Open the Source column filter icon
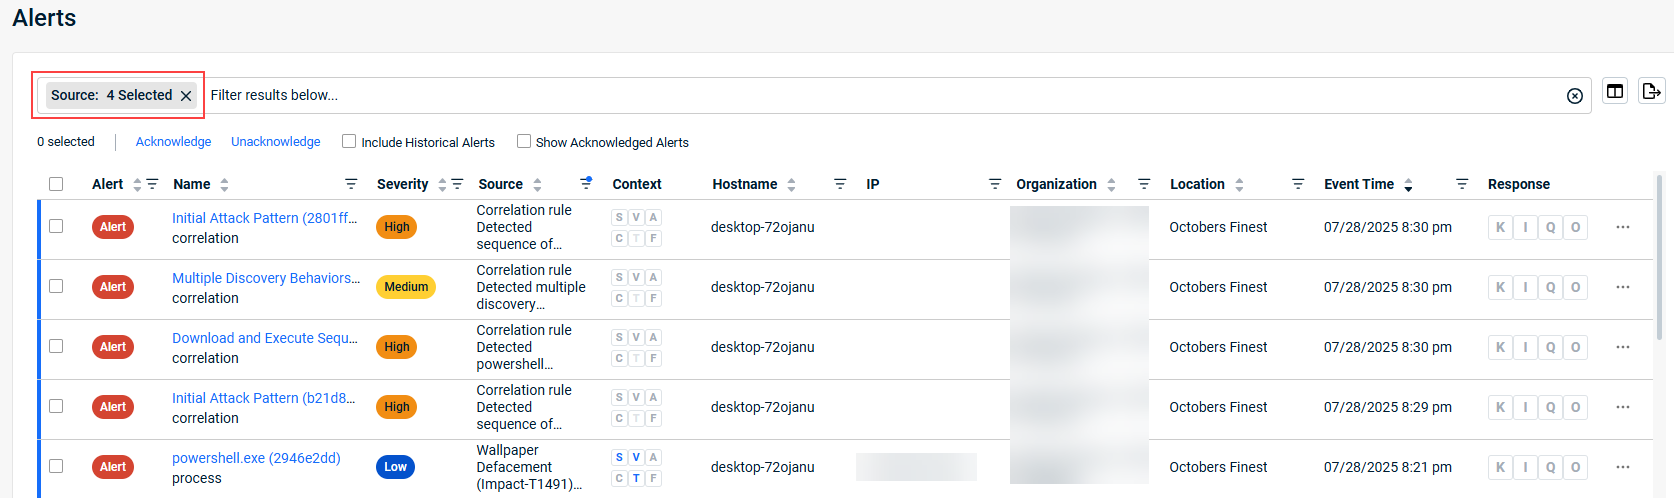Image resolution: width=1674 pixels, height=498 pixels. (586, 183)
